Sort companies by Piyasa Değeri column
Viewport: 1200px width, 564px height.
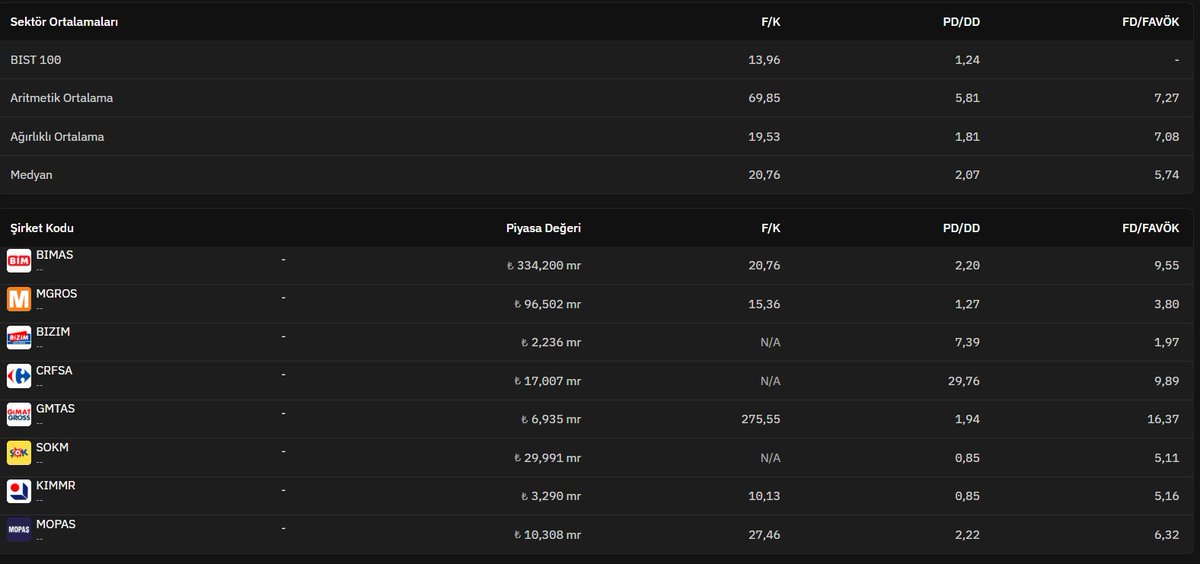[543, 228]
